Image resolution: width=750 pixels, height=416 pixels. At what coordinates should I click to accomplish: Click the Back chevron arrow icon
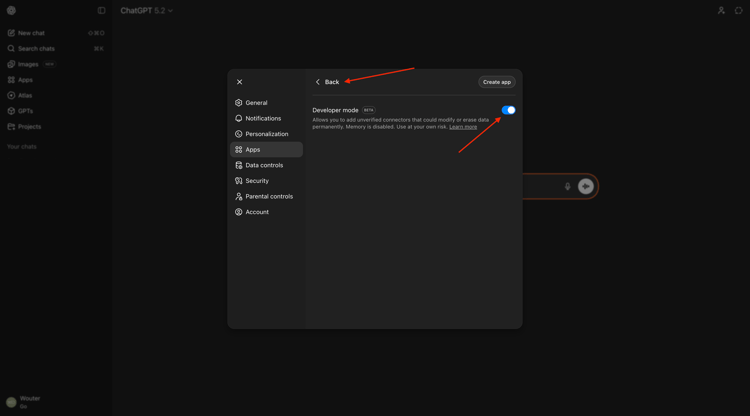click(318, 82)
